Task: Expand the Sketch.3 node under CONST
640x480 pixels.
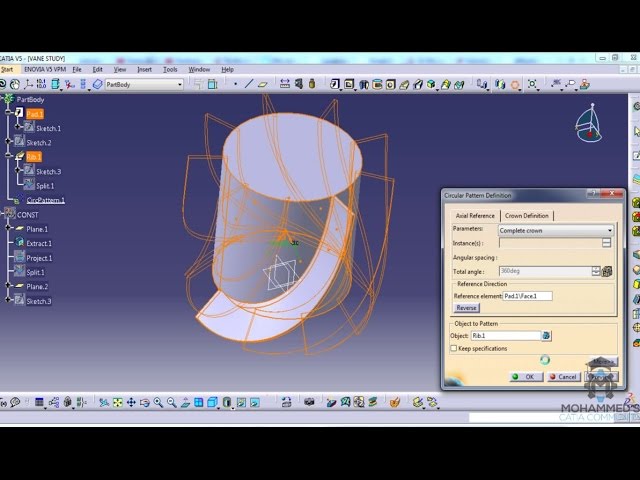Action: [8, 300]
